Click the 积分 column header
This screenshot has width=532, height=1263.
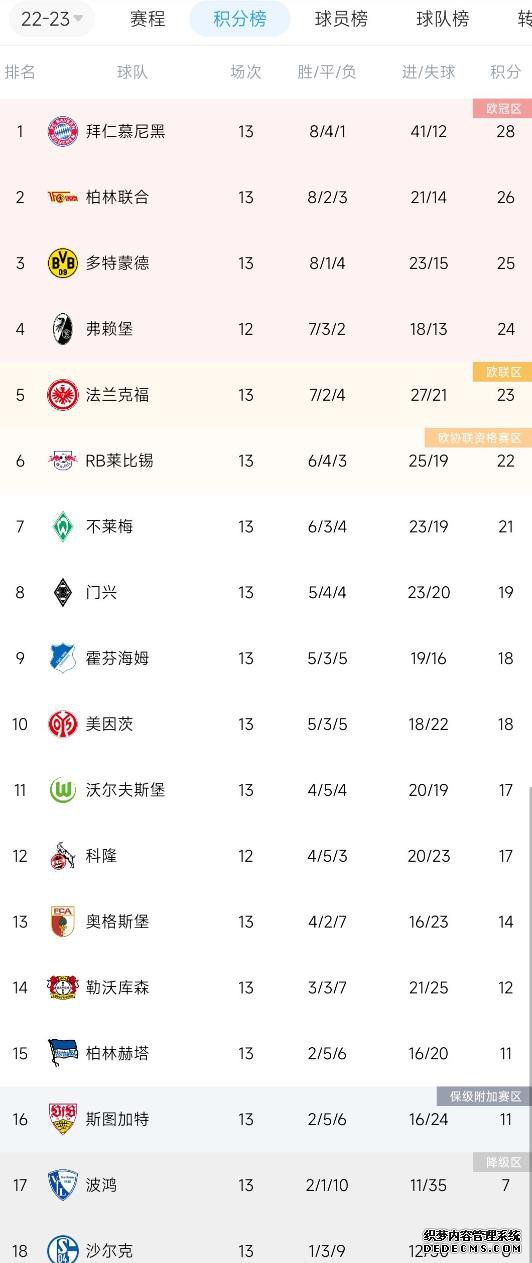(x=505, y=72)
